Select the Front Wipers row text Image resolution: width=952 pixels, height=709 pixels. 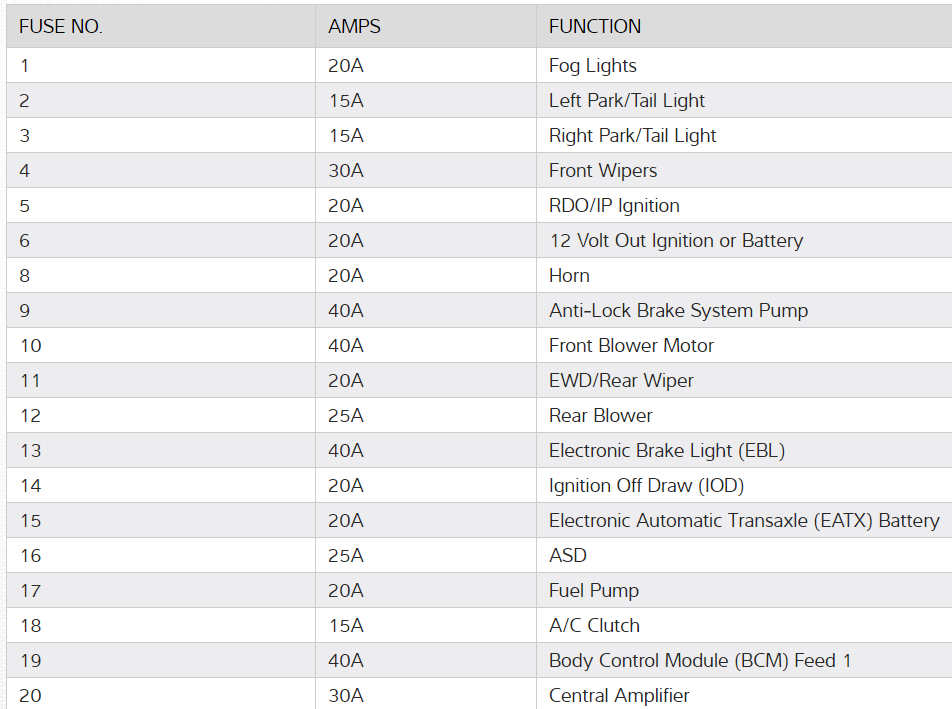click(602, 171)
